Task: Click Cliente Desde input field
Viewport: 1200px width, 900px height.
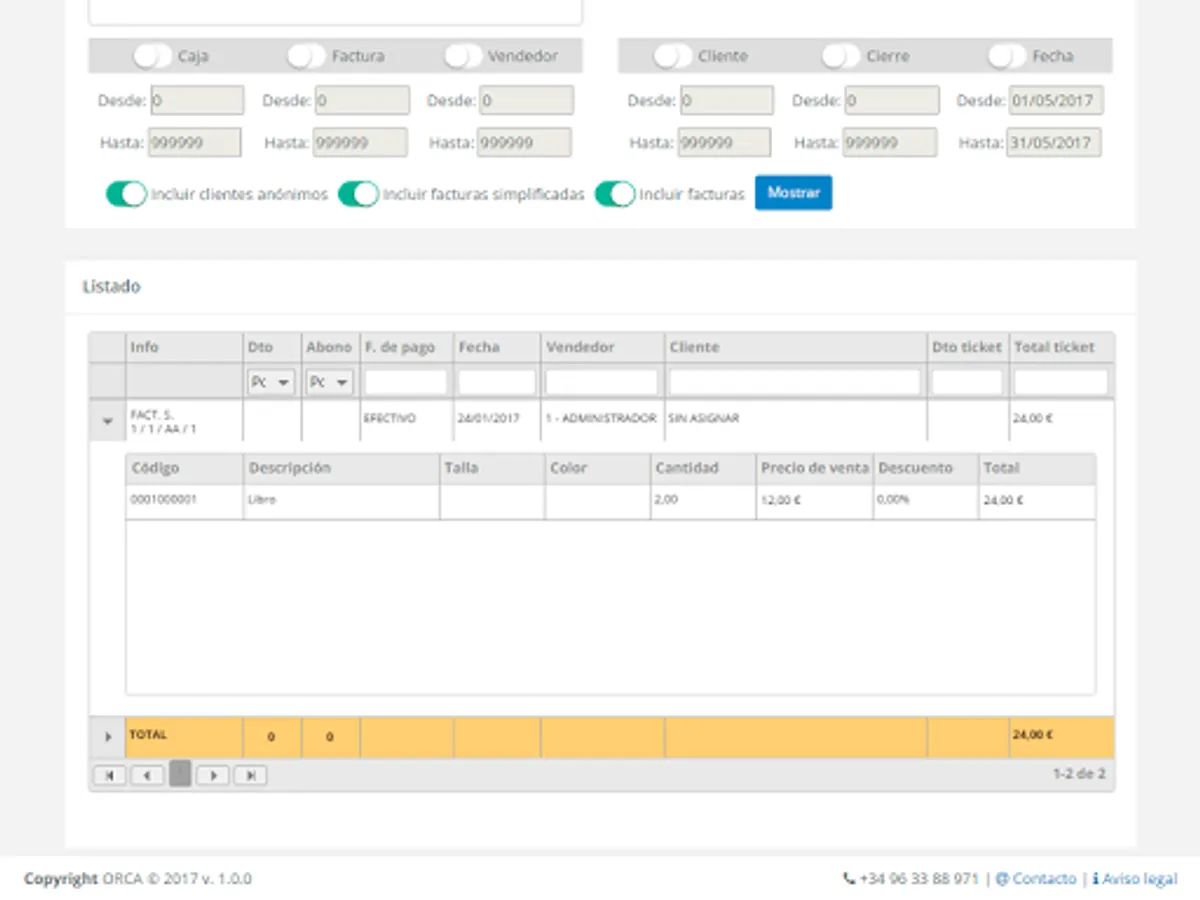Action: tap(726, 100)
